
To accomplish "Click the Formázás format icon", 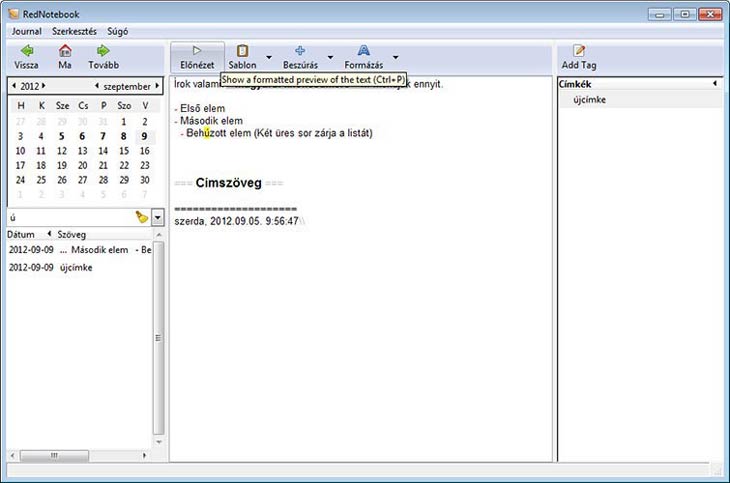I will tap(363, 51).
